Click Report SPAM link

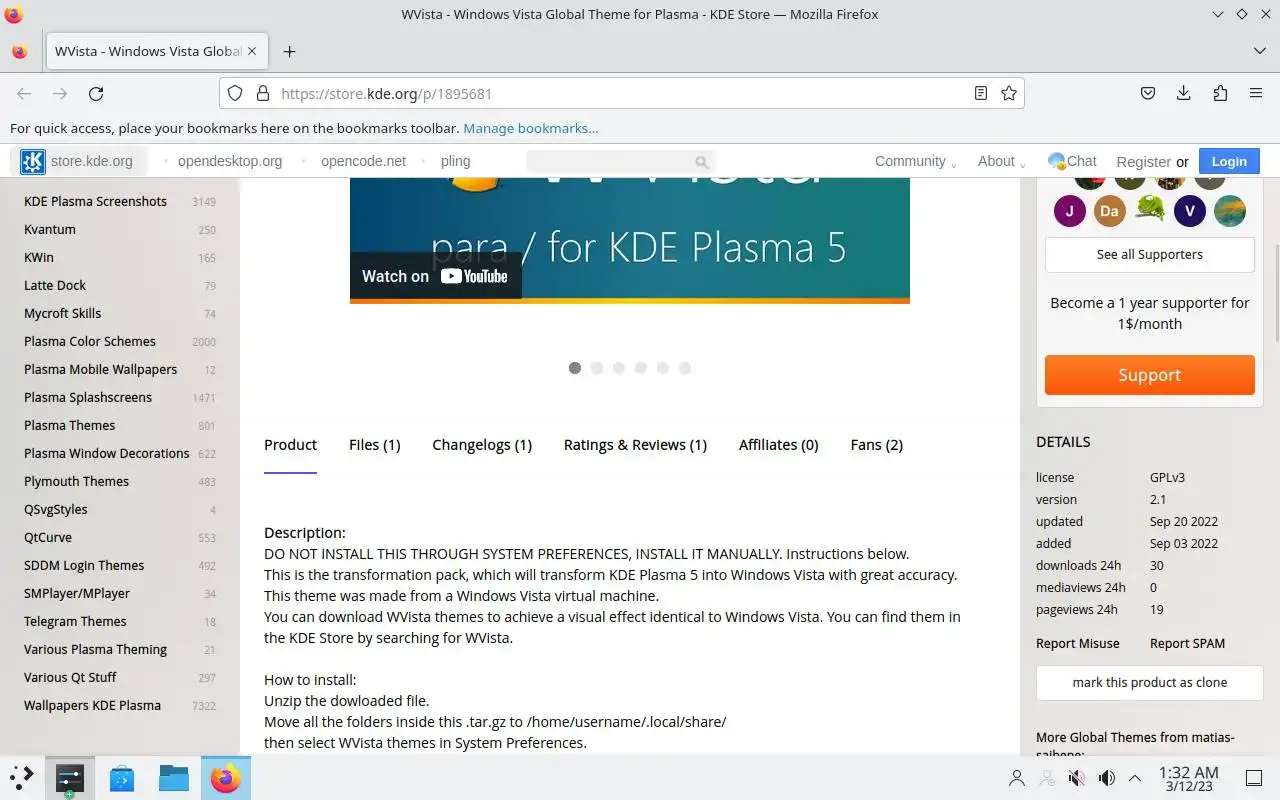tap(1187, 643)
